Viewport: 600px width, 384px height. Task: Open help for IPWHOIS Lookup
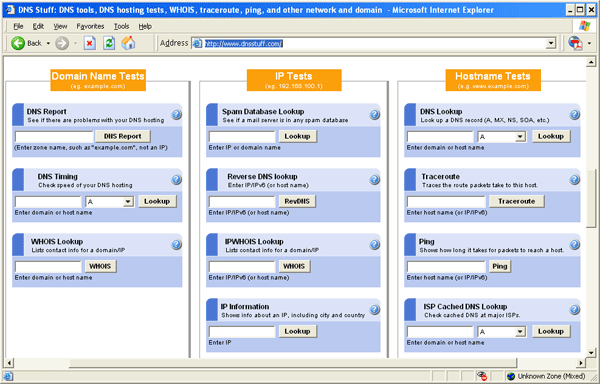(x=375, y=244)
